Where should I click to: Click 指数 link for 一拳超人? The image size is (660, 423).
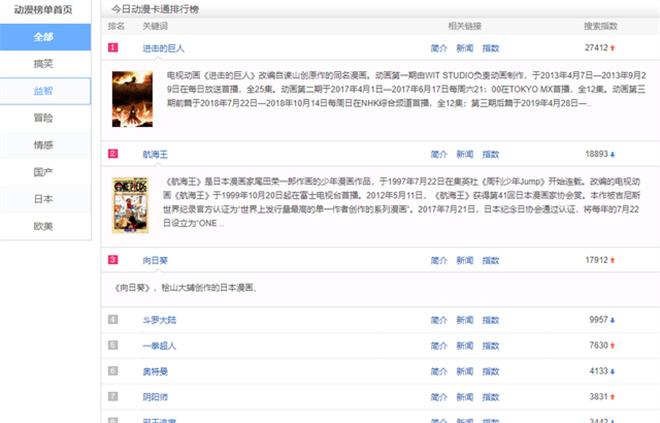coord(490,346)
